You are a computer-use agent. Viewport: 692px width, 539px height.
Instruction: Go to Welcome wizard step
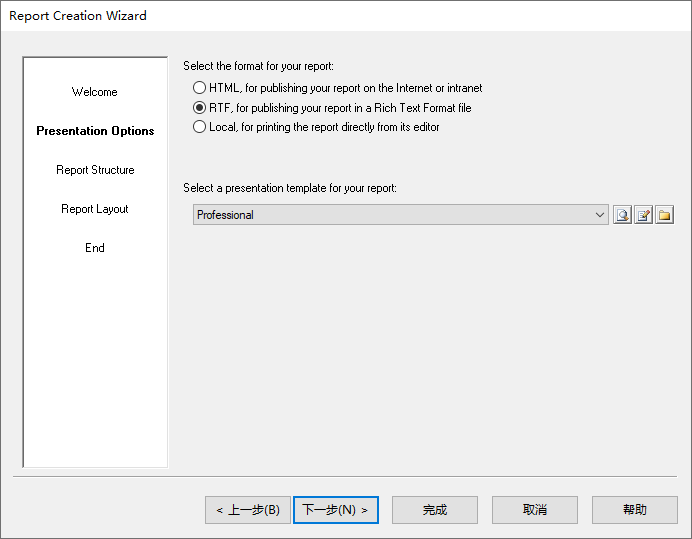(94, 92)
